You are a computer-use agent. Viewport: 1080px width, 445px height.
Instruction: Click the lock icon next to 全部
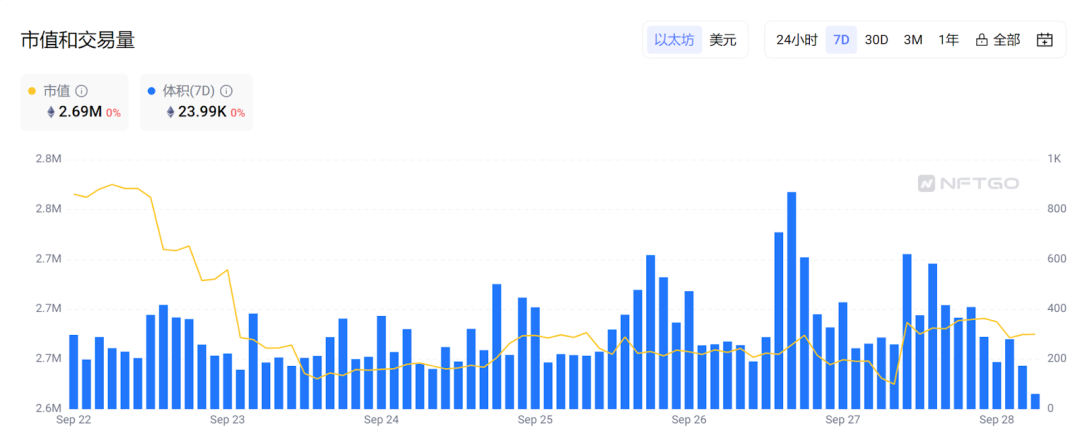pos(982,40)
